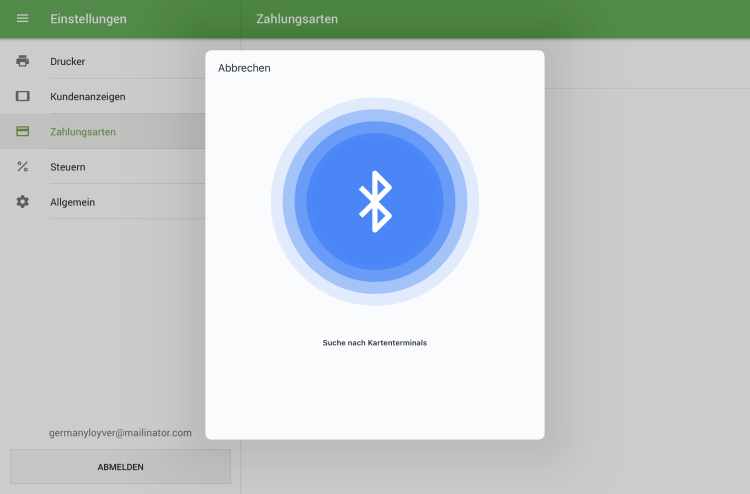Open the Drucker settings
This screenshot has width=750, height=494.
[103, 61]
